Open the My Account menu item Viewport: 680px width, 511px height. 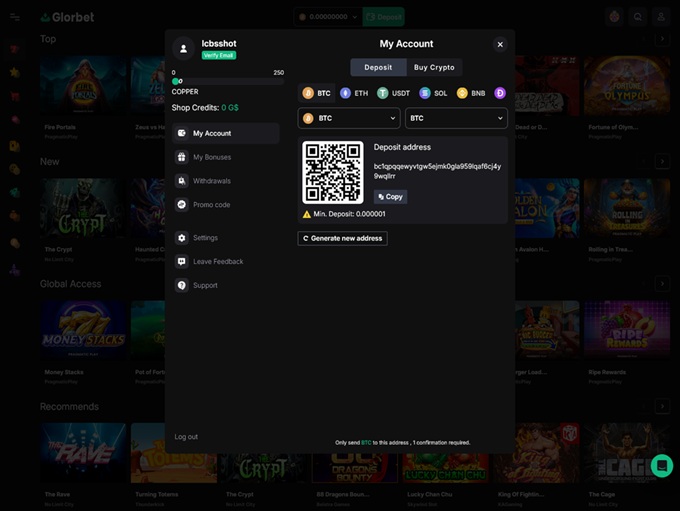coord(226,133)
